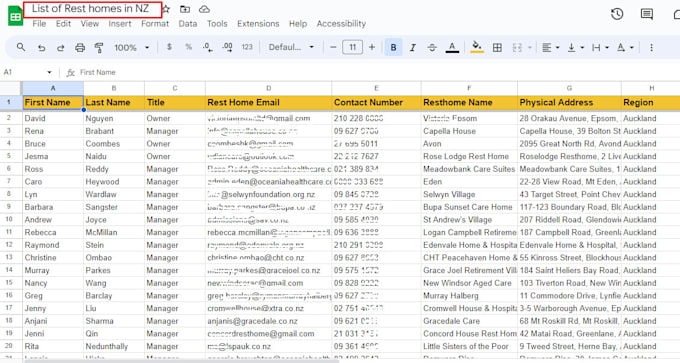Image resolution: width=680 pixels, height=363 pixels.
Task: Toggle bold formatting
Action: tap(393, 47)
